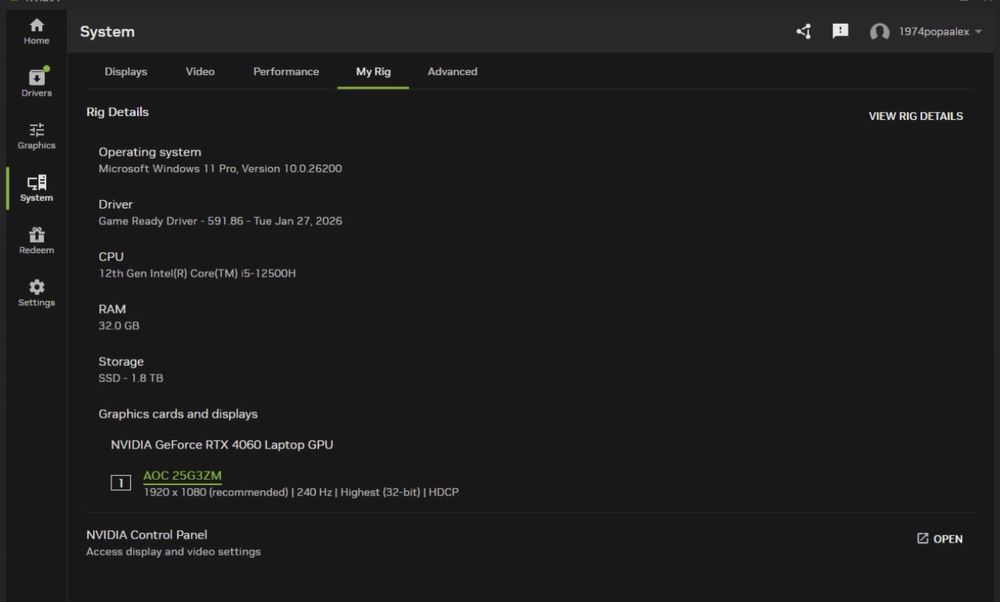Click the NVIDIA Control Panel label

coord(147,534)
